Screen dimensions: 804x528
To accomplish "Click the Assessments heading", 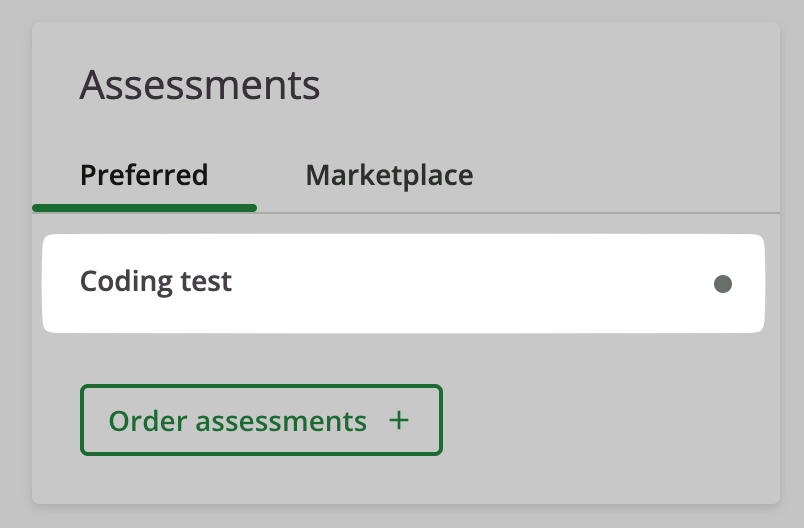I will (200, 85).
